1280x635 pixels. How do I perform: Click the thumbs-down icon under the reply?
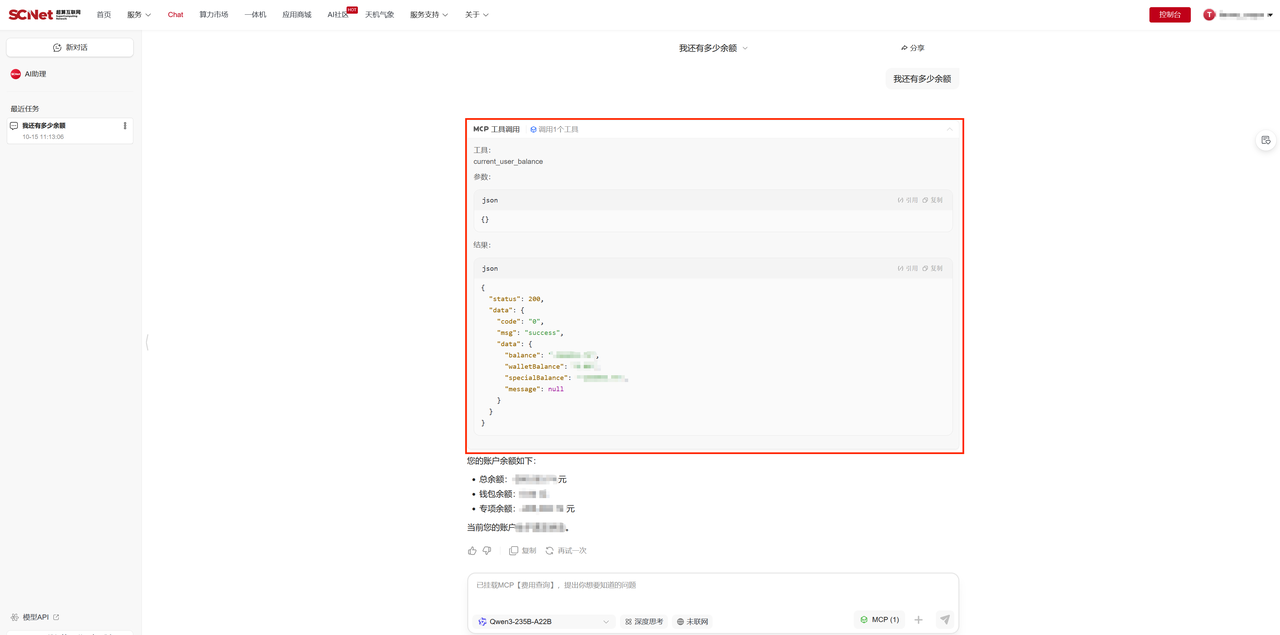(487, 551)
